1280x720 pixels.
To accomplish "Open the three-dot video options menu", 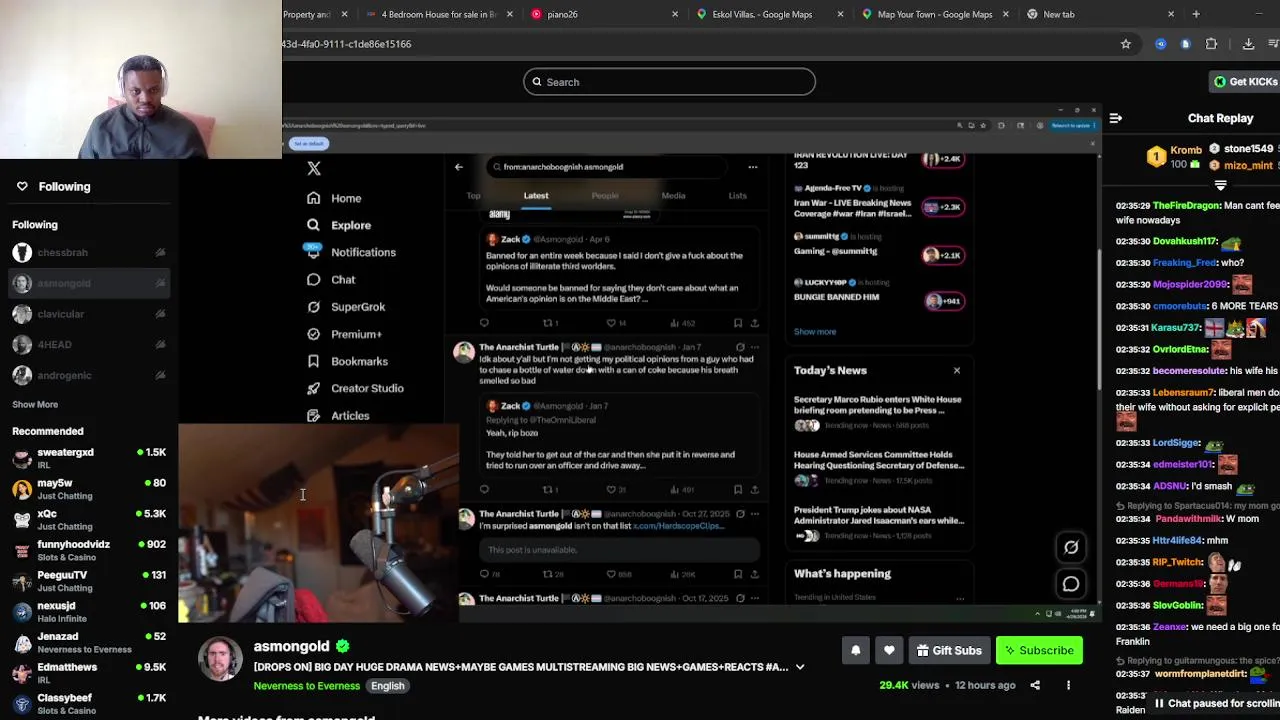I will tap(1068, 685).
